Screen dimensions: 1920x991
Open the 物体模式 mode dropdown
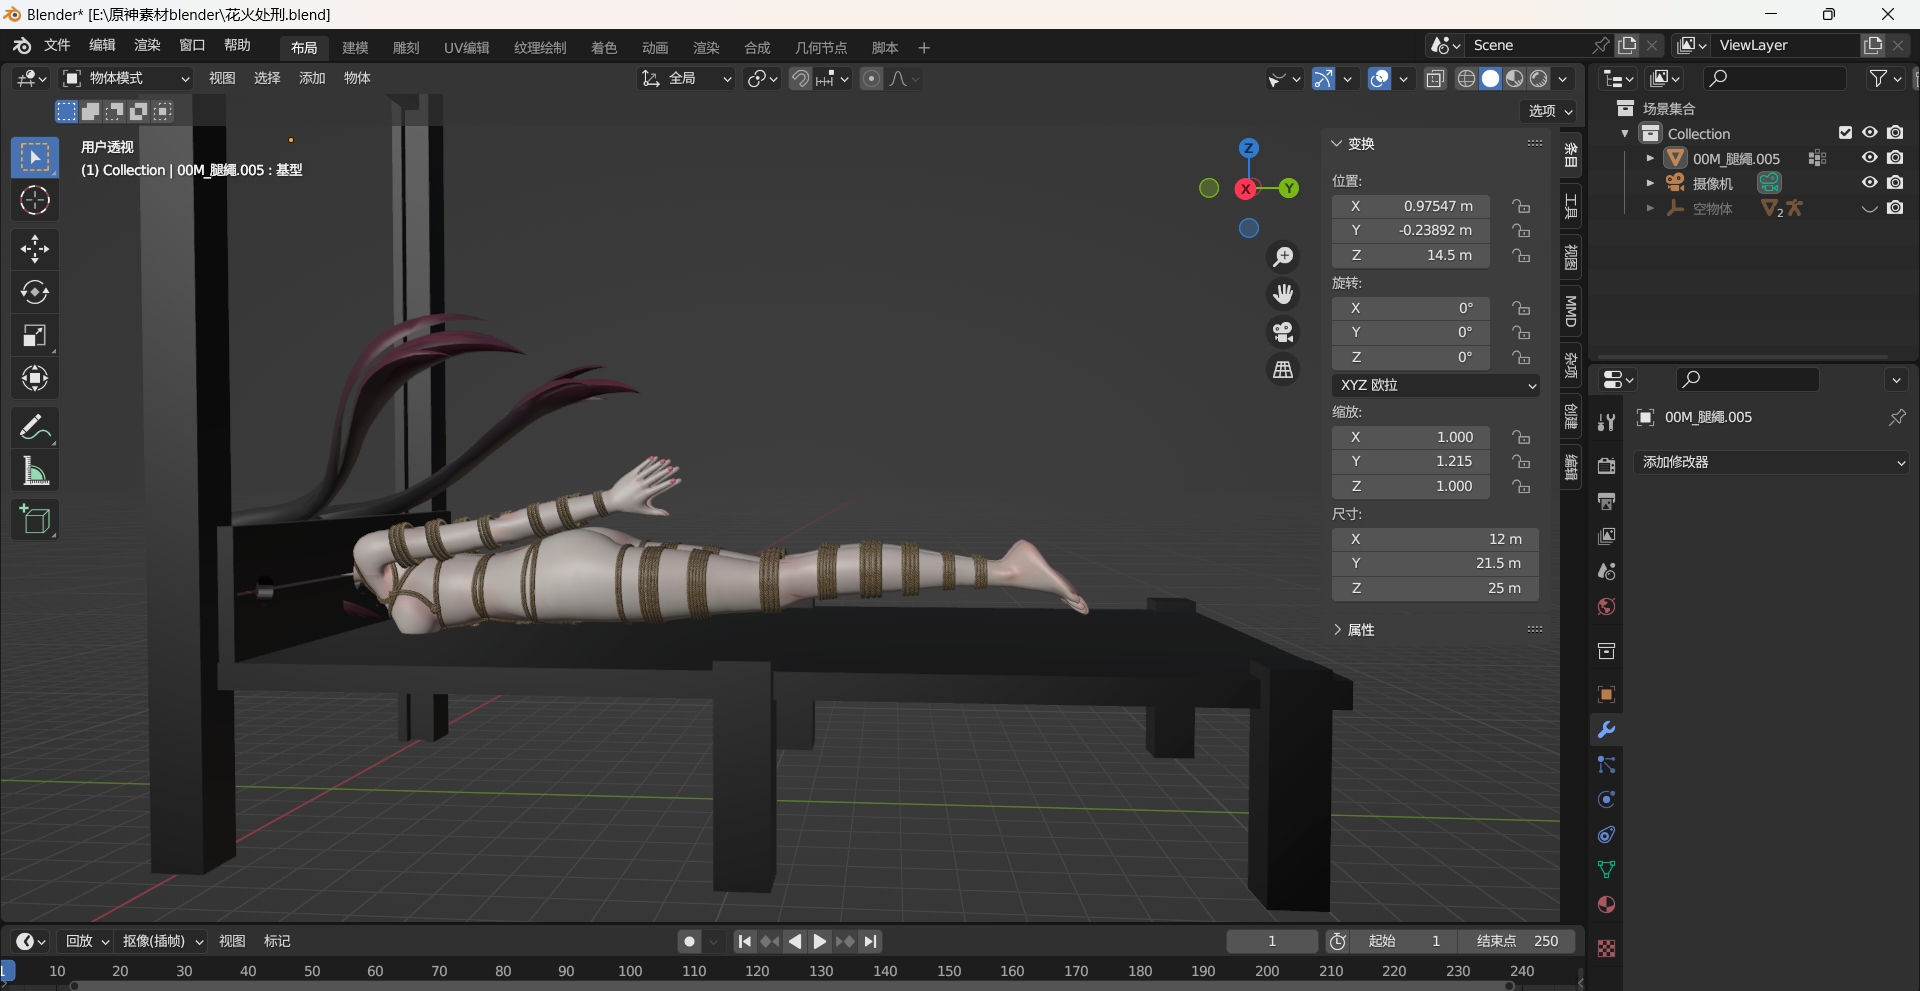tap(126, 78)
